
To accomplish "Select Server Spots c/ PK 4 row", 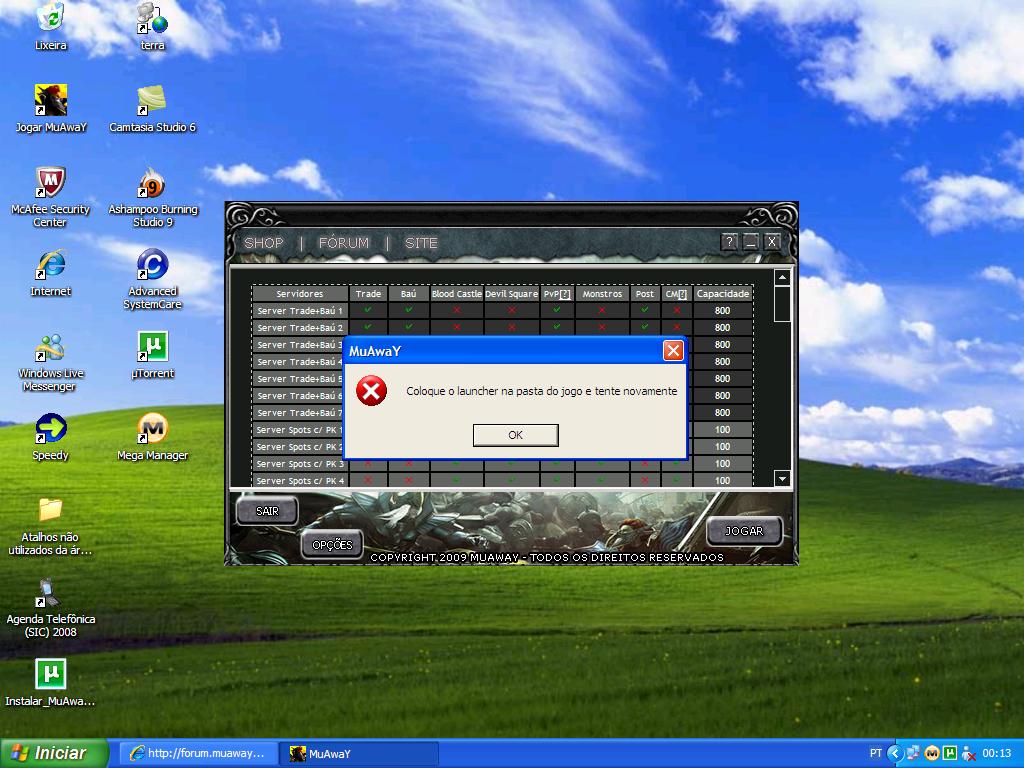I will (503, 480).
